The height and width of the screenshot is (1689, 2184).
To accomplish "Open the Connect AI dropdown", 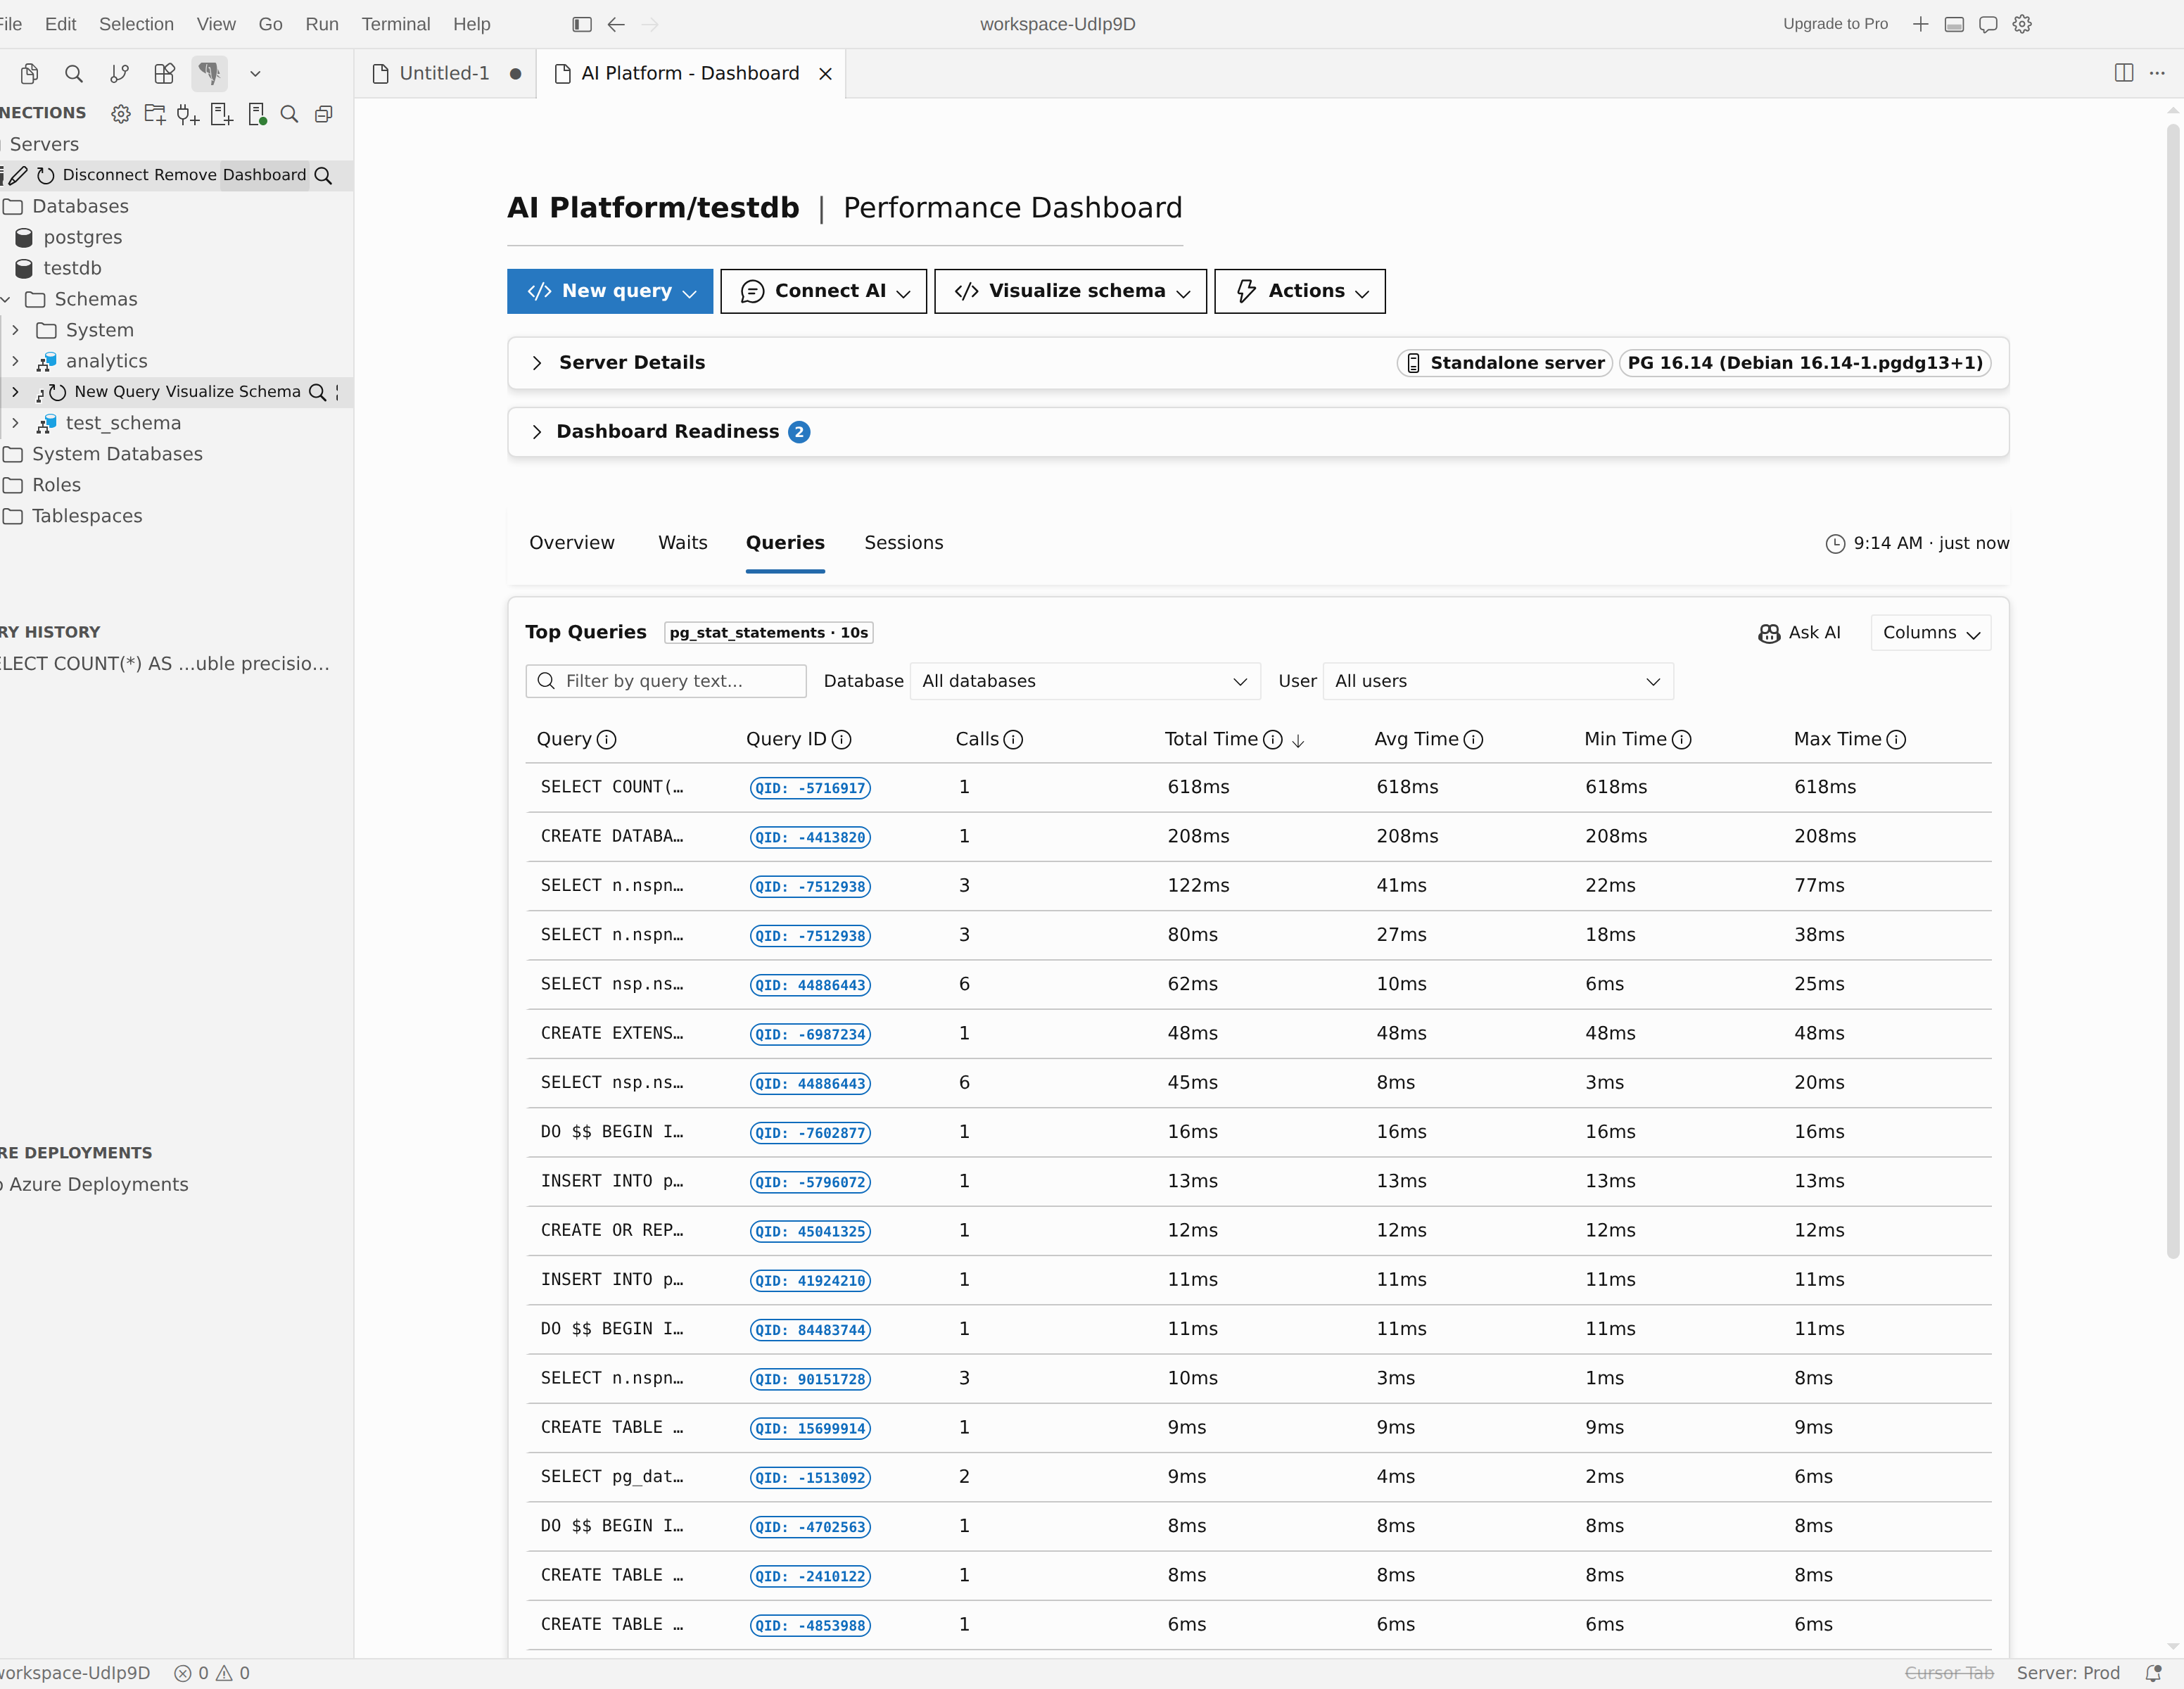I will pyautogui.click(x=824, y=291).
